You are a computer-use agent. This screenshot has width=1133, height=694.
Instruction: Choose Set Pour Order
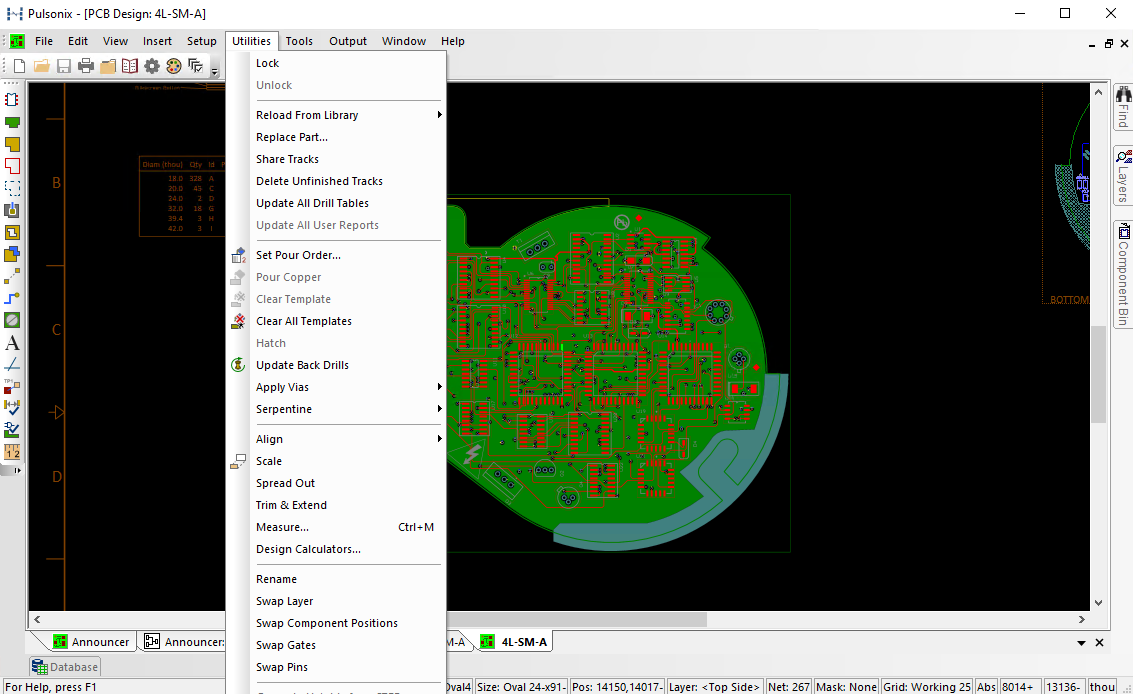[x=336, y=255]
